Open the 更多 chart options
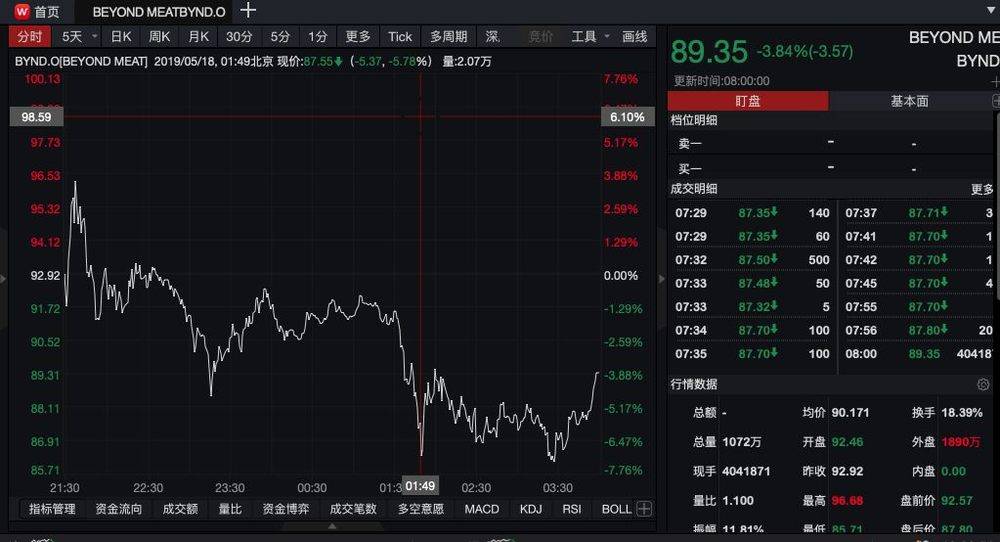The image size is (1000, 542). [358, 36]
